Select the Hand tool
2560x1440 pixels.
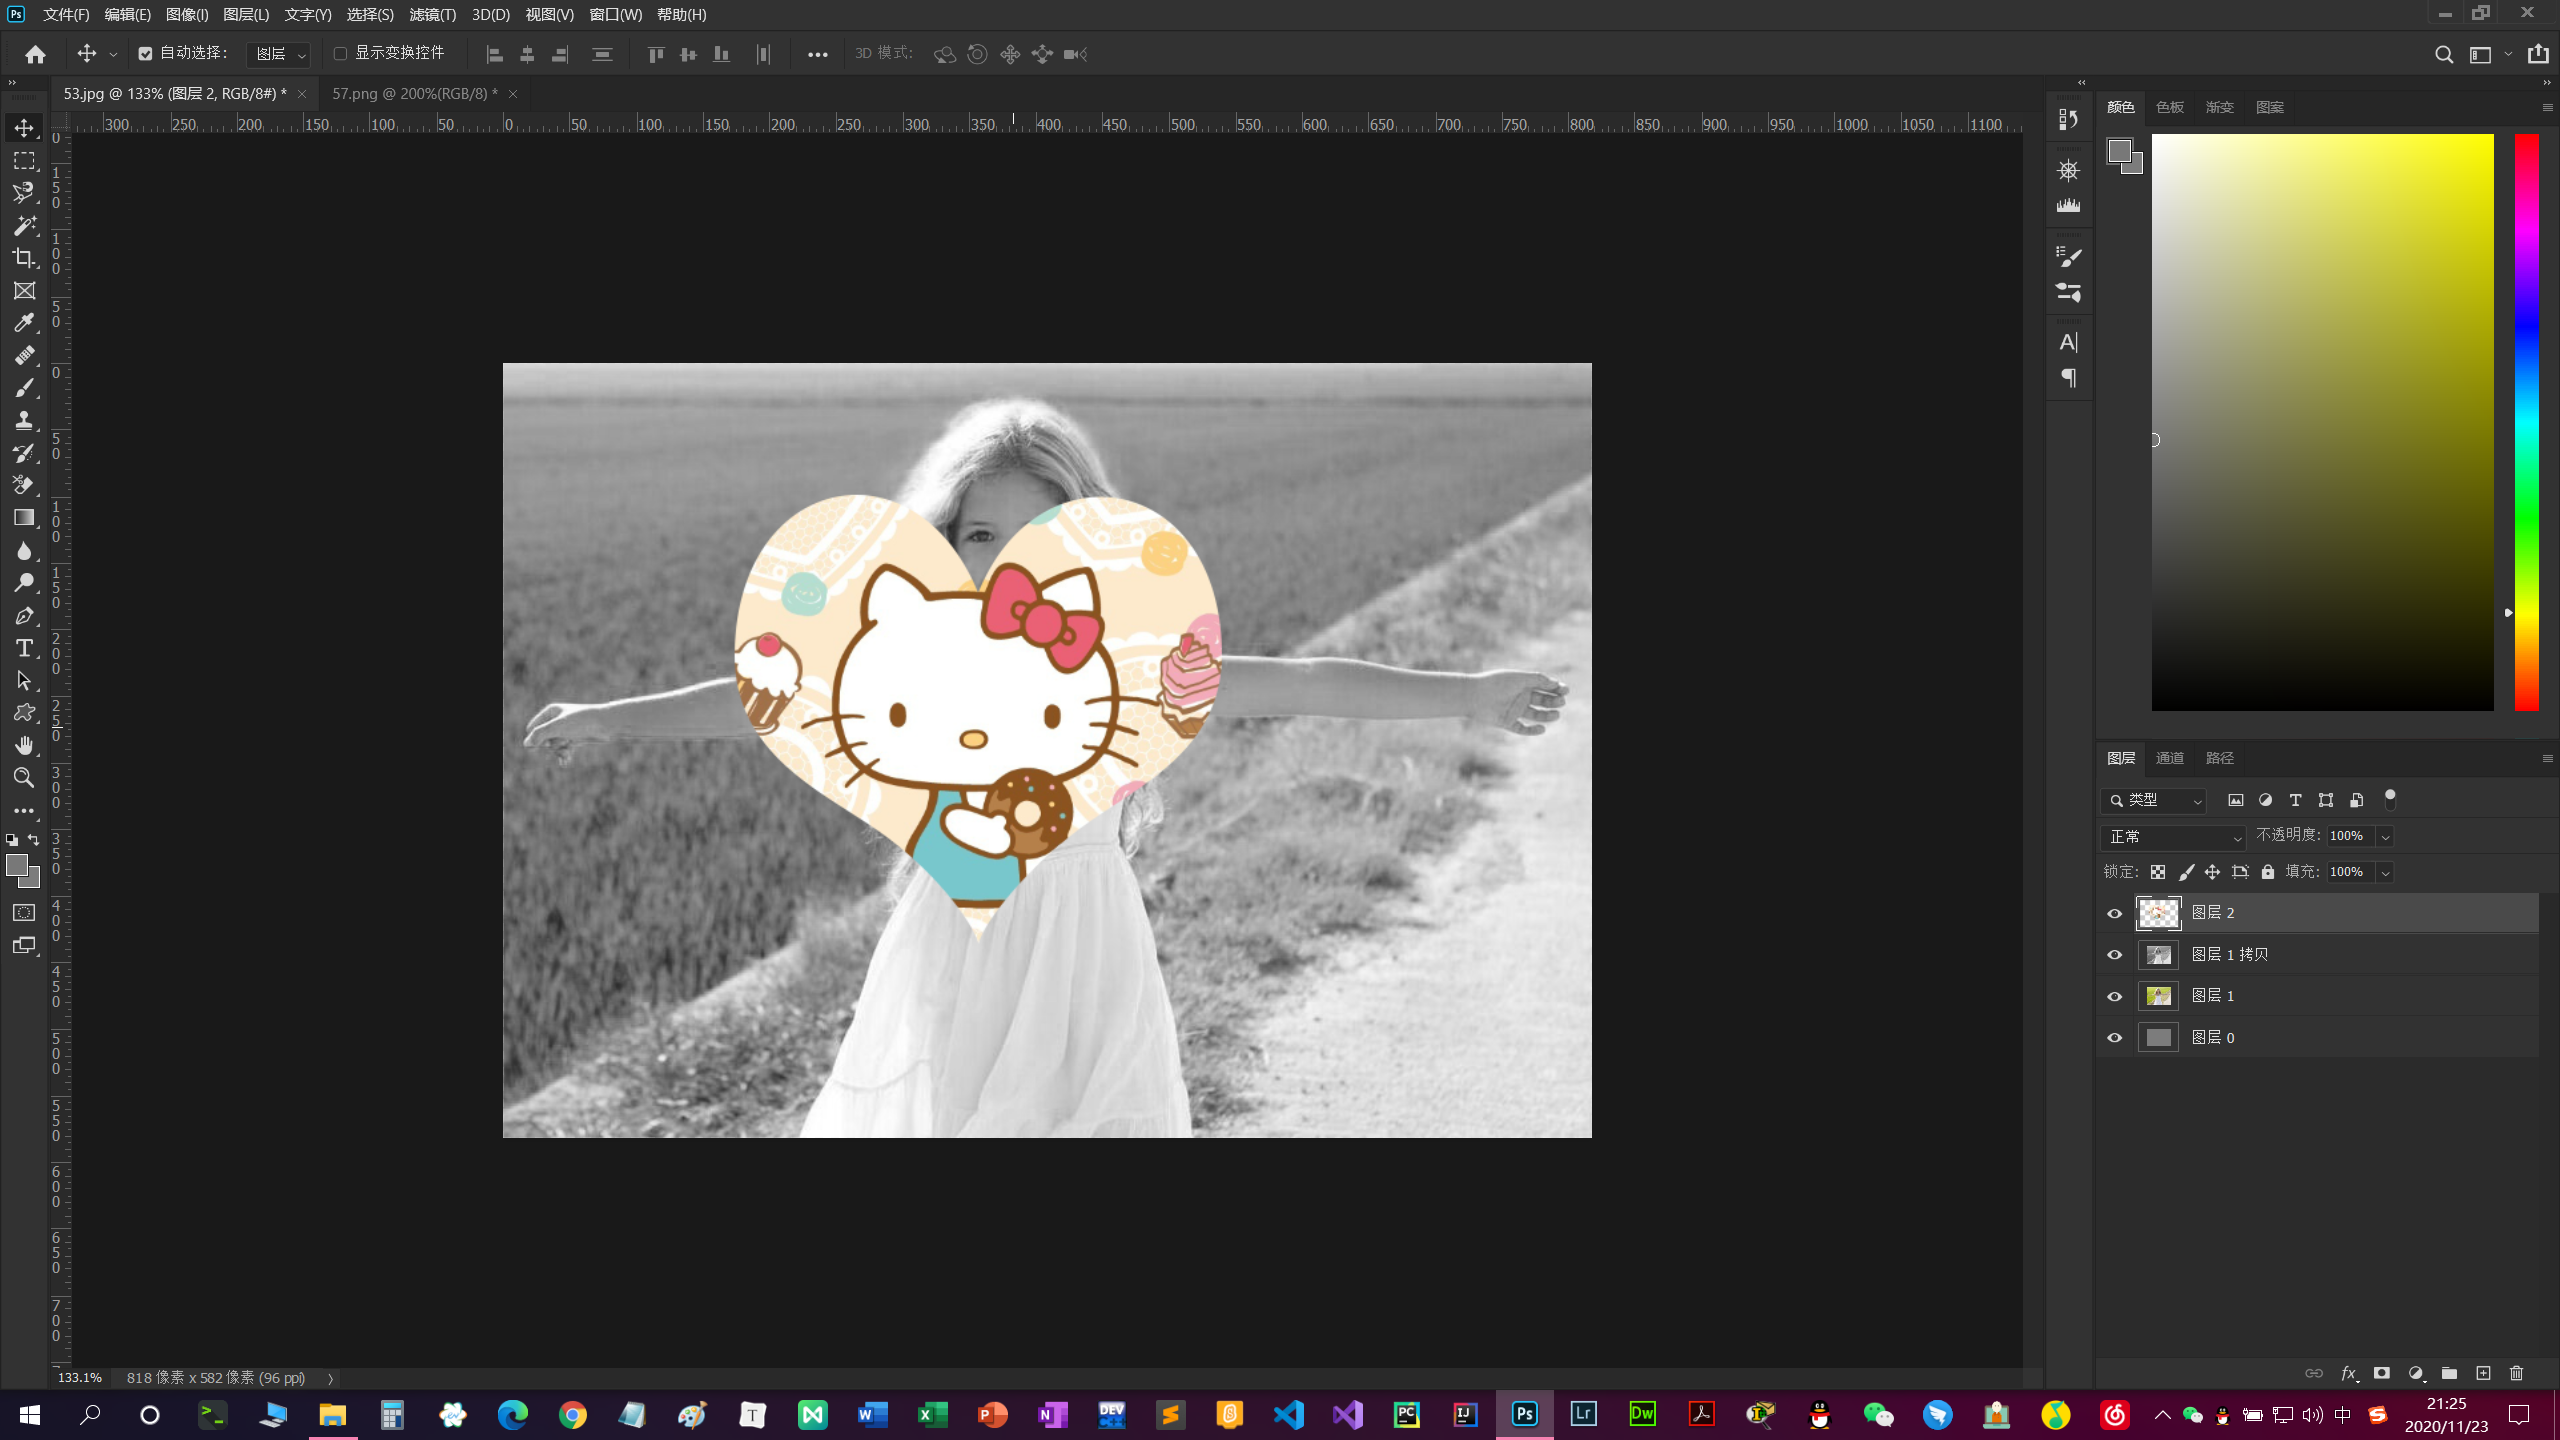24,746
